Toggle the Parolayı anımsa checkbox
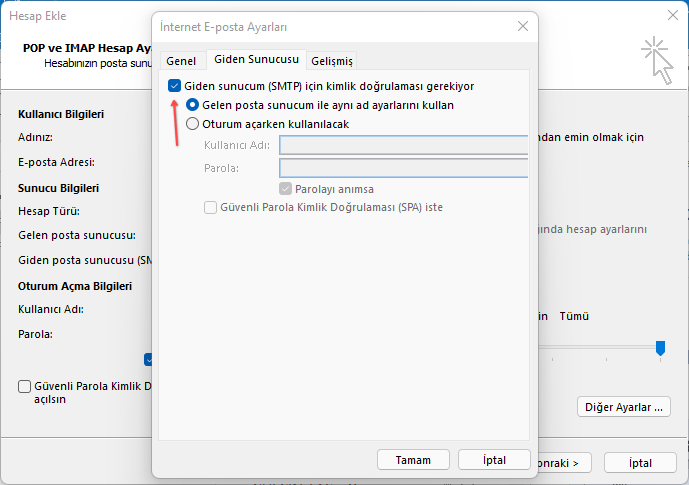The height and width of the screenshot is (485, 689). tap(286, 189)
